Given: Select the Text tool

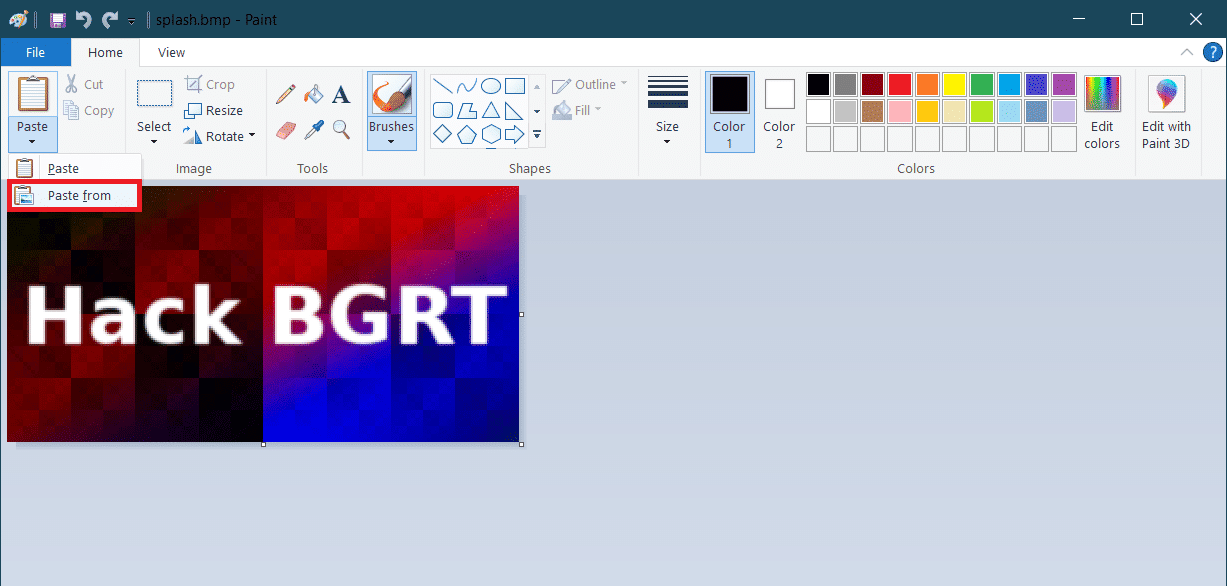Looking at the screenshot, I should [341, 93].
